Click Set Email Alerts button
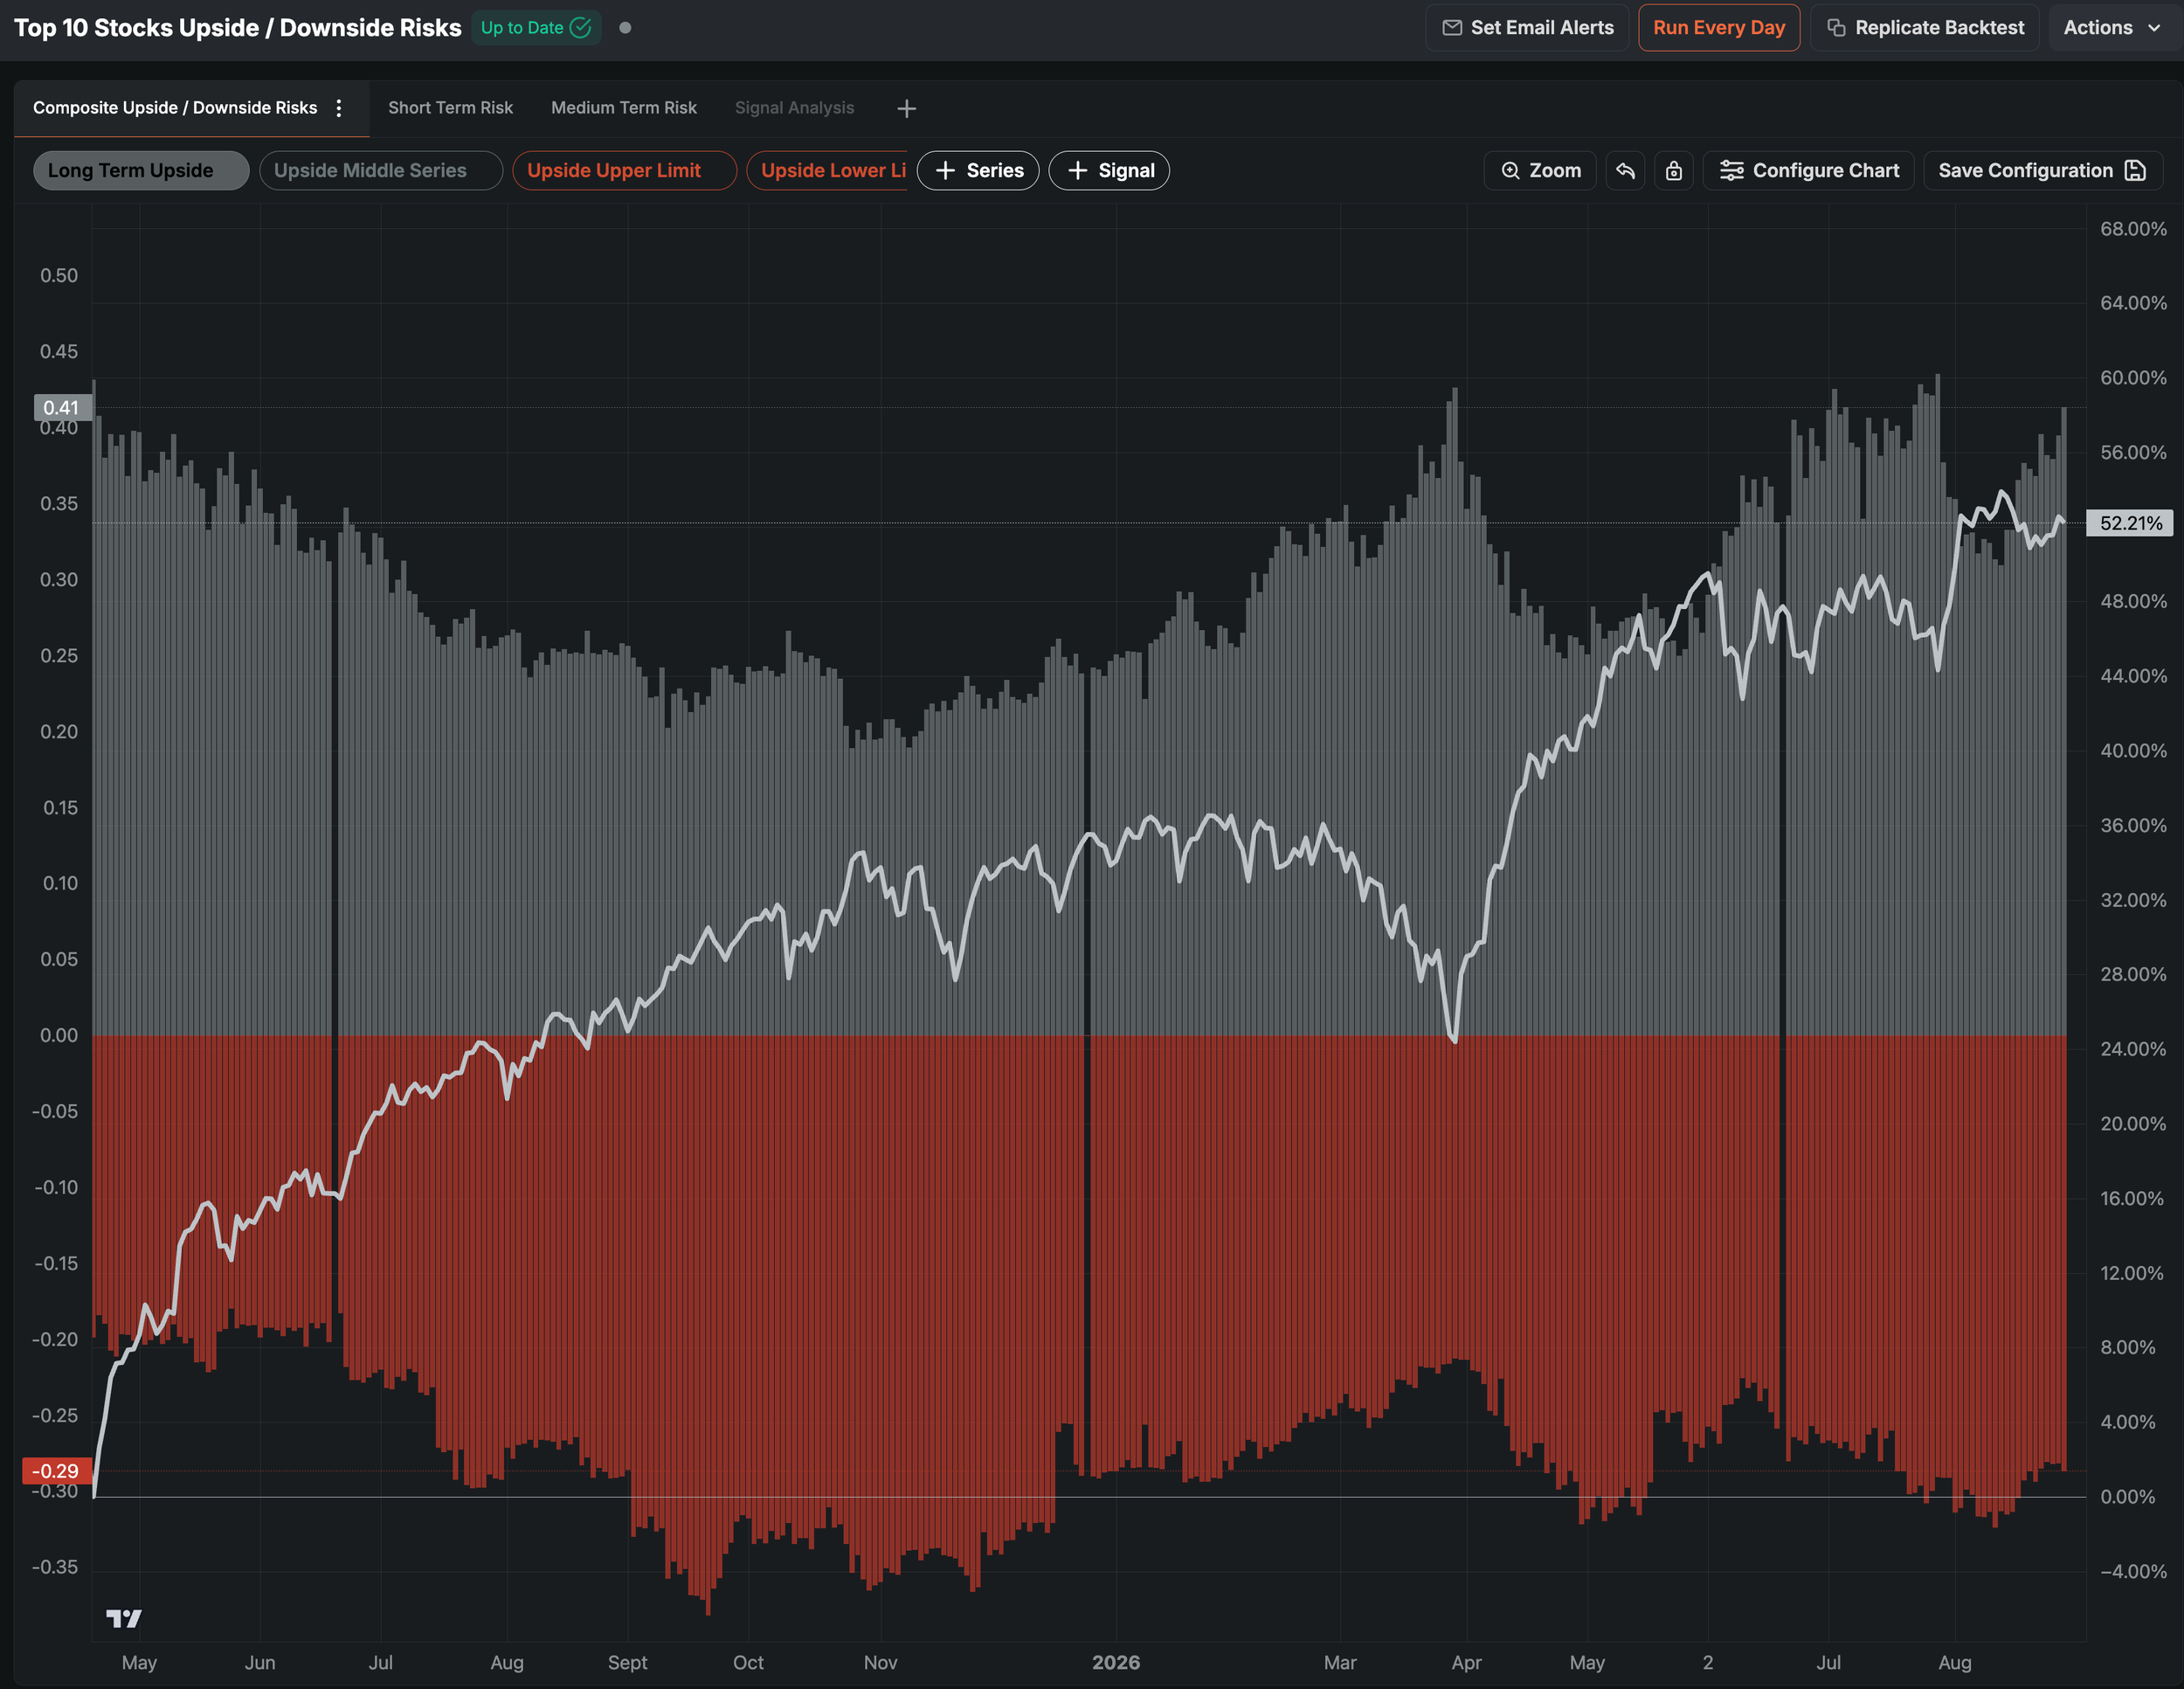 tap(1527, 28)
